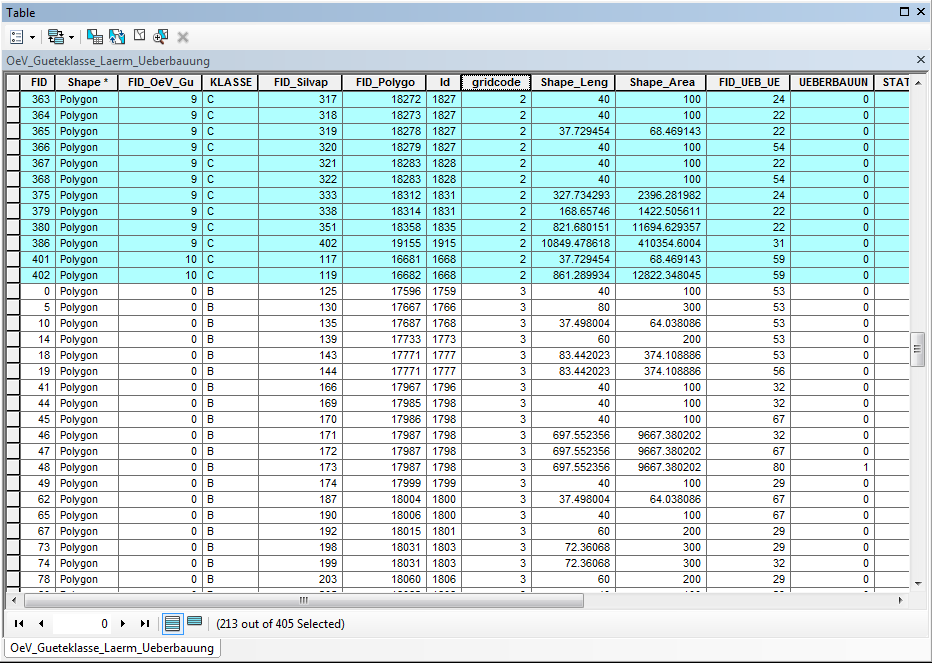Click Switch Selection icon
The width and height of the screenshot is (932, 664).
click(117, 36)
